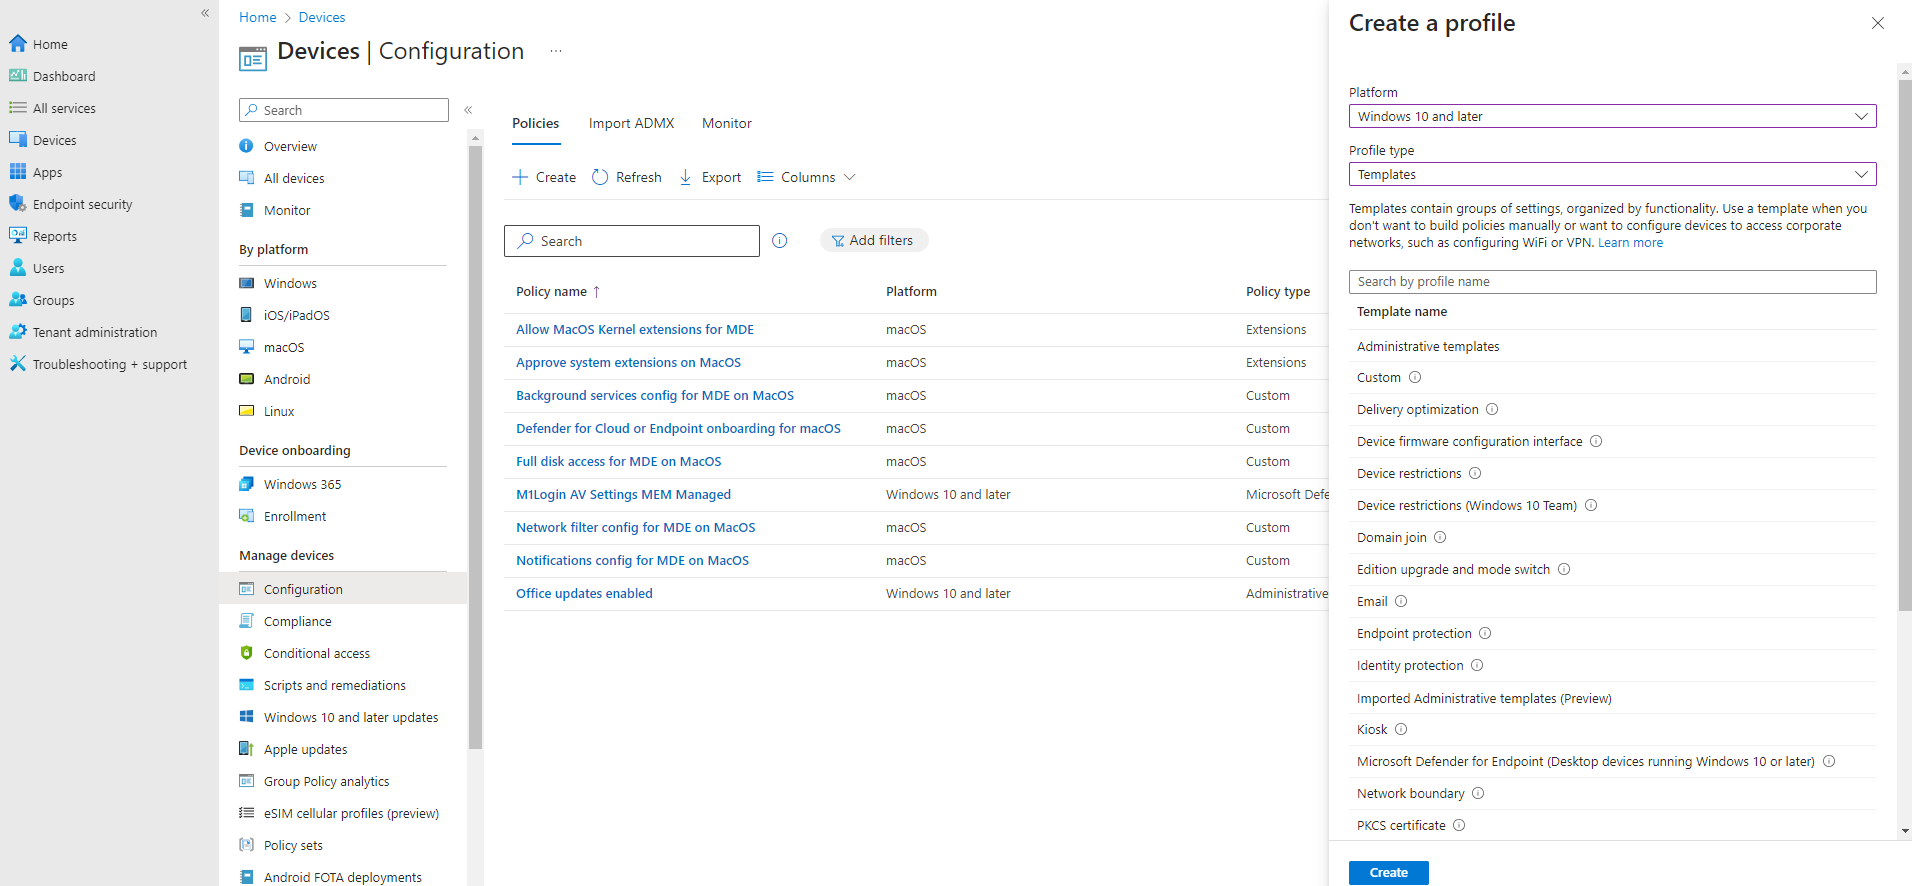
Task: Open the Platform dropdown
Action: pyautogui.click(x=1612, y=116)
